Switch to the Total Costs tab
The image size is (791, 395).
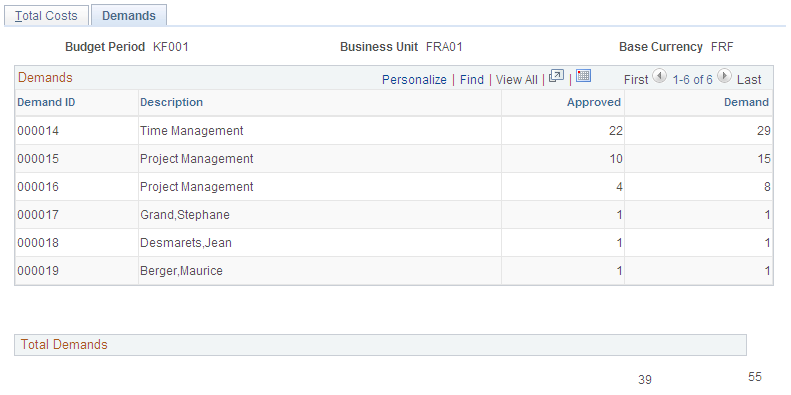46,16
